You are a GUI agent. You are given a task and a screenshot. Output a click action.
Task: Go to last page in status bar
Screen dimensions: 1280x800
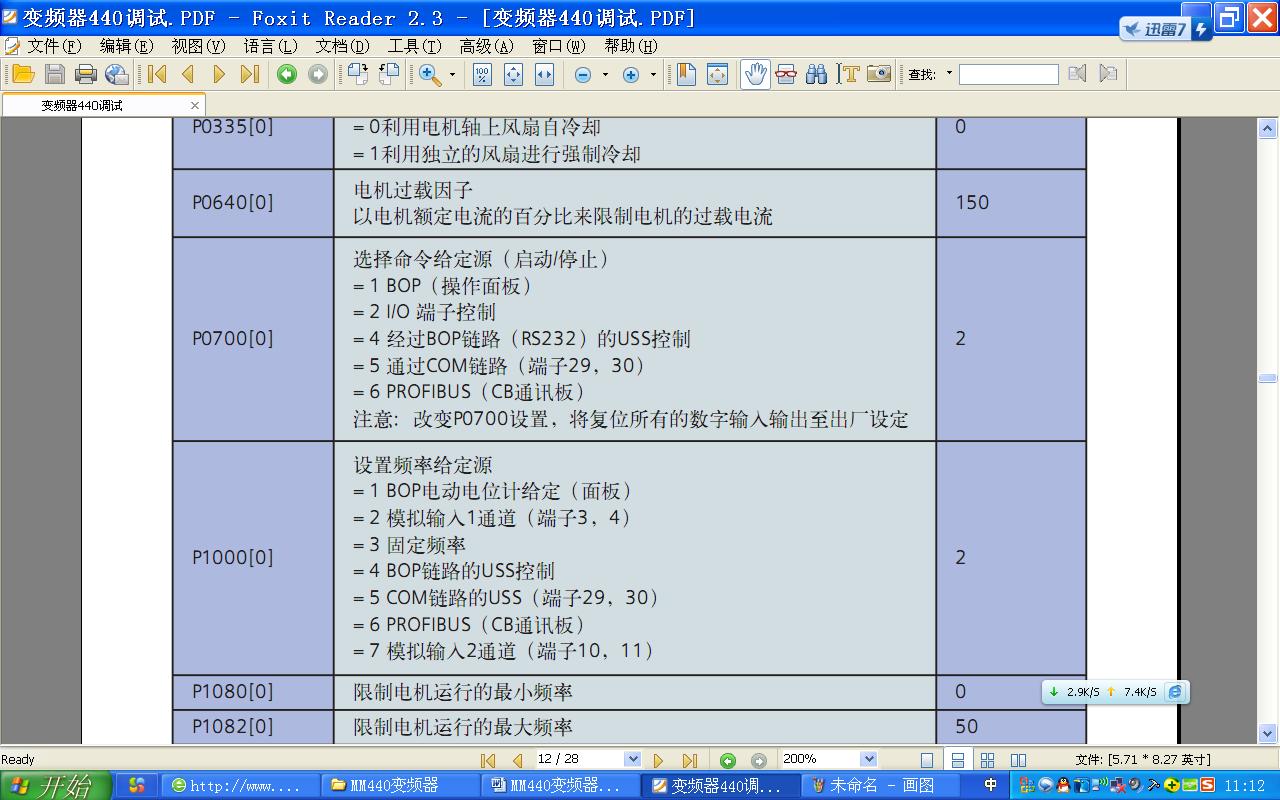click(x=689, y=761)
